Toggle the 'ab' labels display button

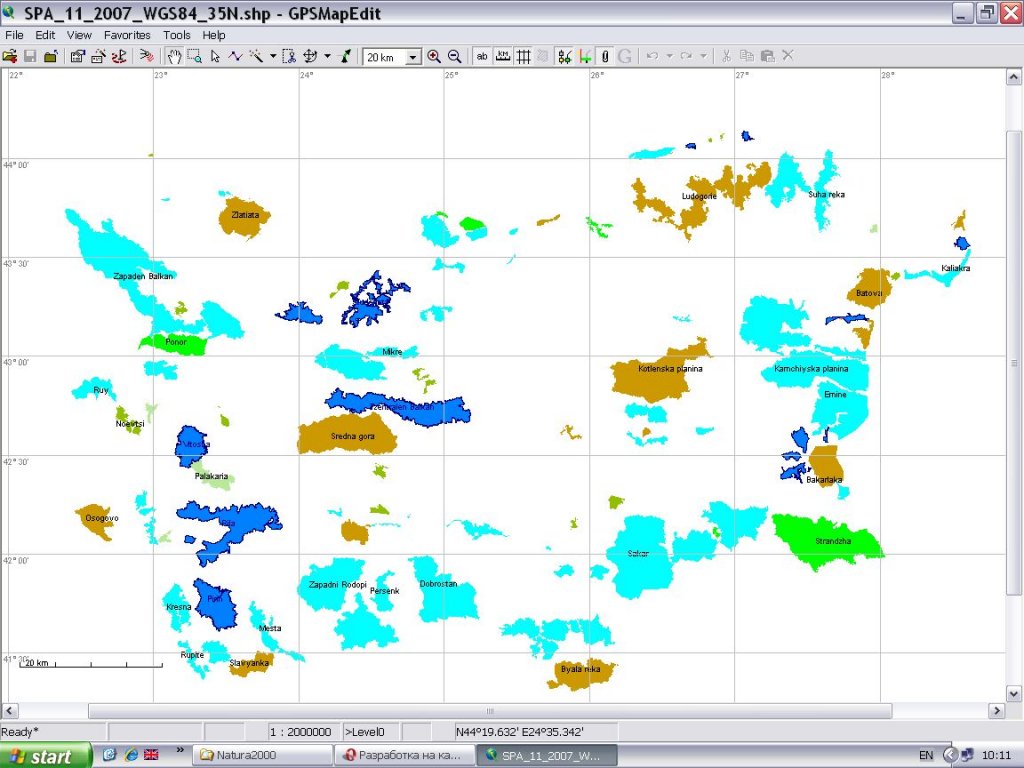[482, 56]
